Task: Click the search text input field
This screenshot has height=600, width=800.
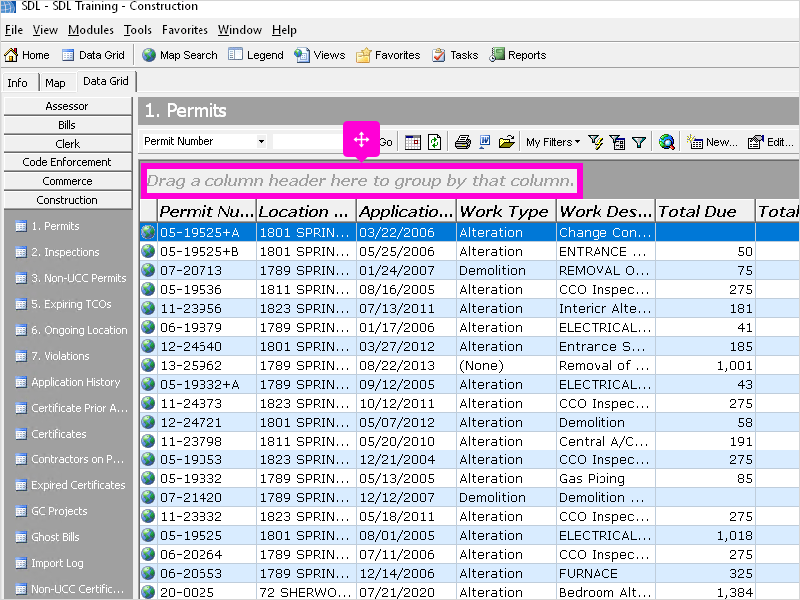Action: [309, 141]
